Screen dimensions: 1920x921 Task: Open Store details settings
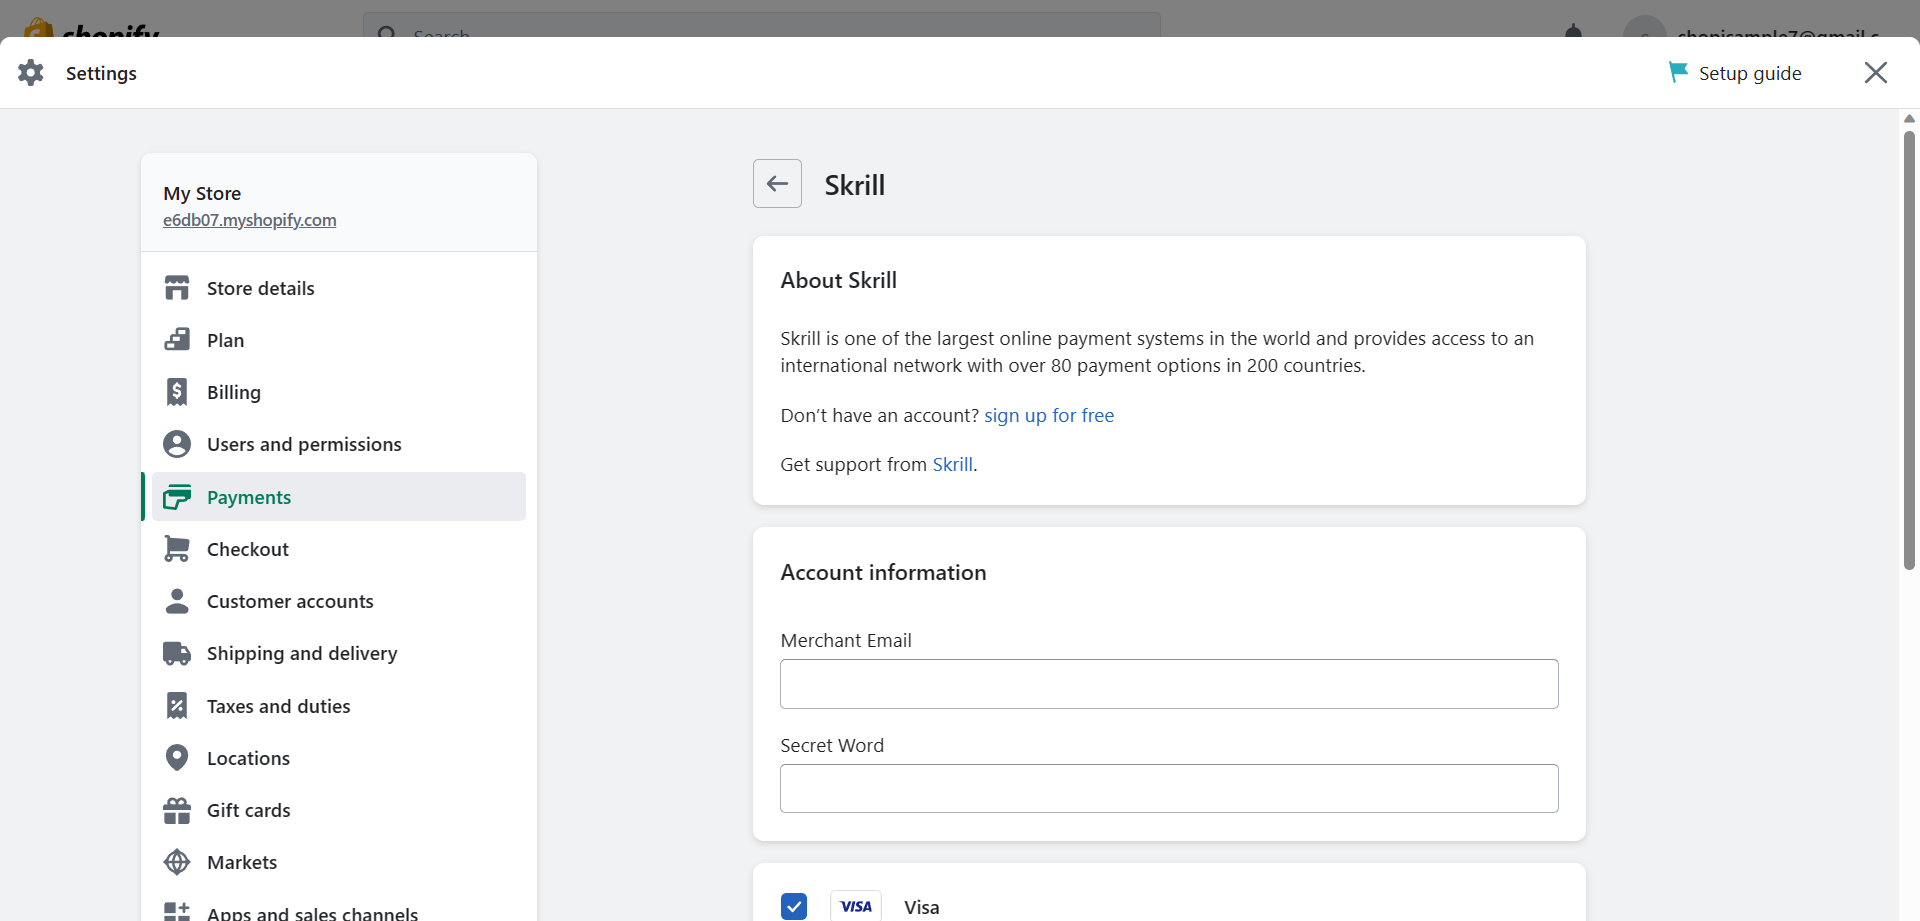coord(338,288)
